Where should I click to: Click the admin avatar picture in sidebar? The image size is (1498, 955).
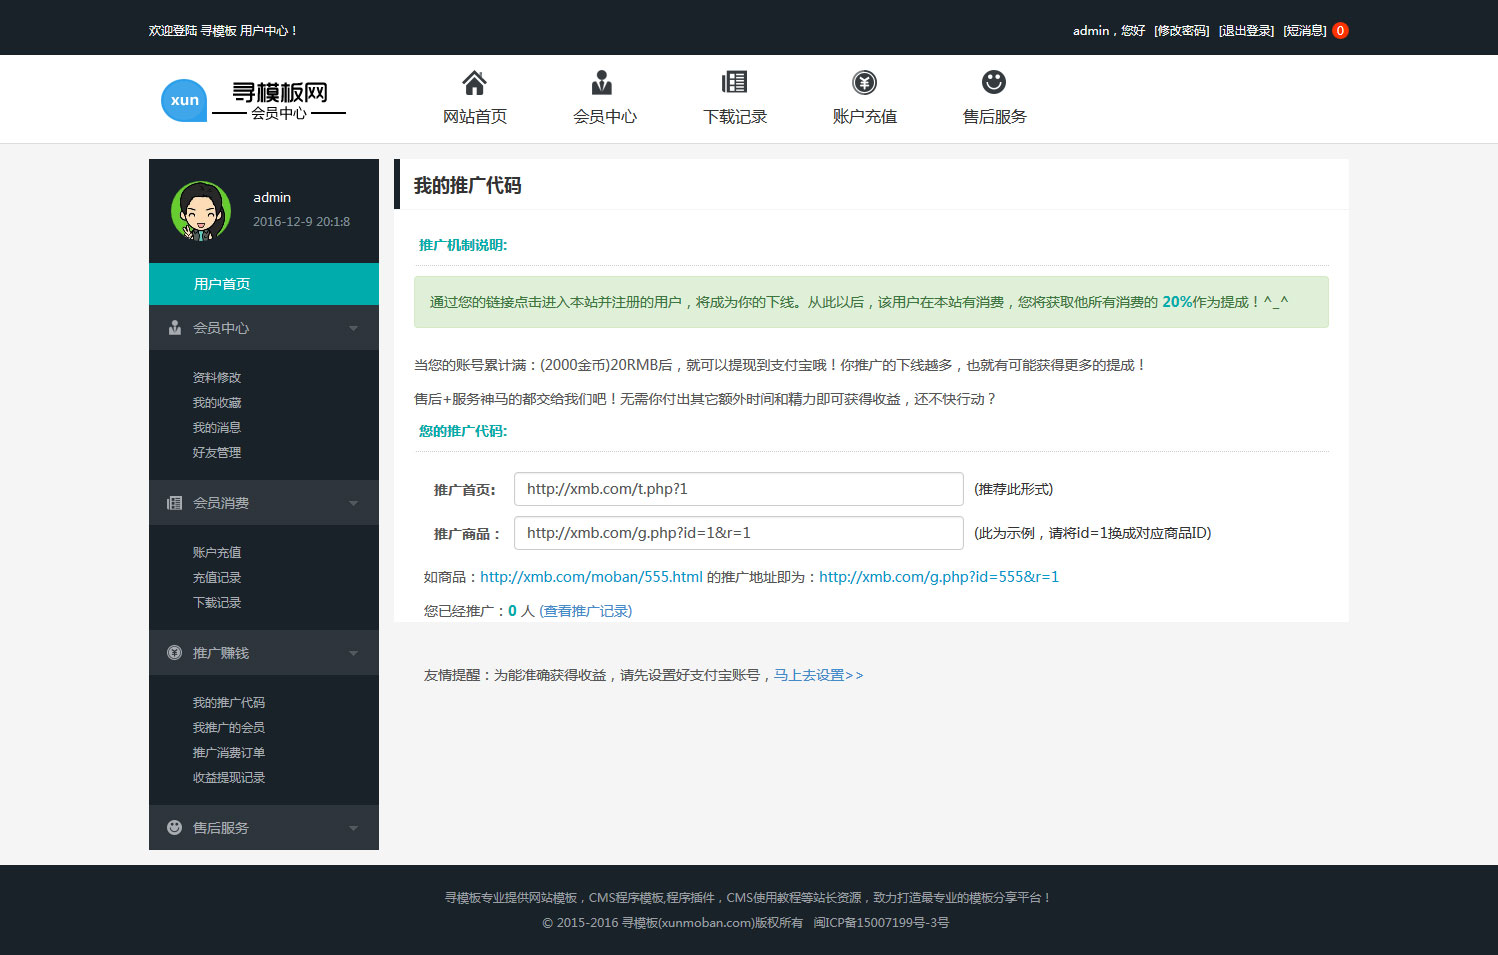[x=201, y=211]
